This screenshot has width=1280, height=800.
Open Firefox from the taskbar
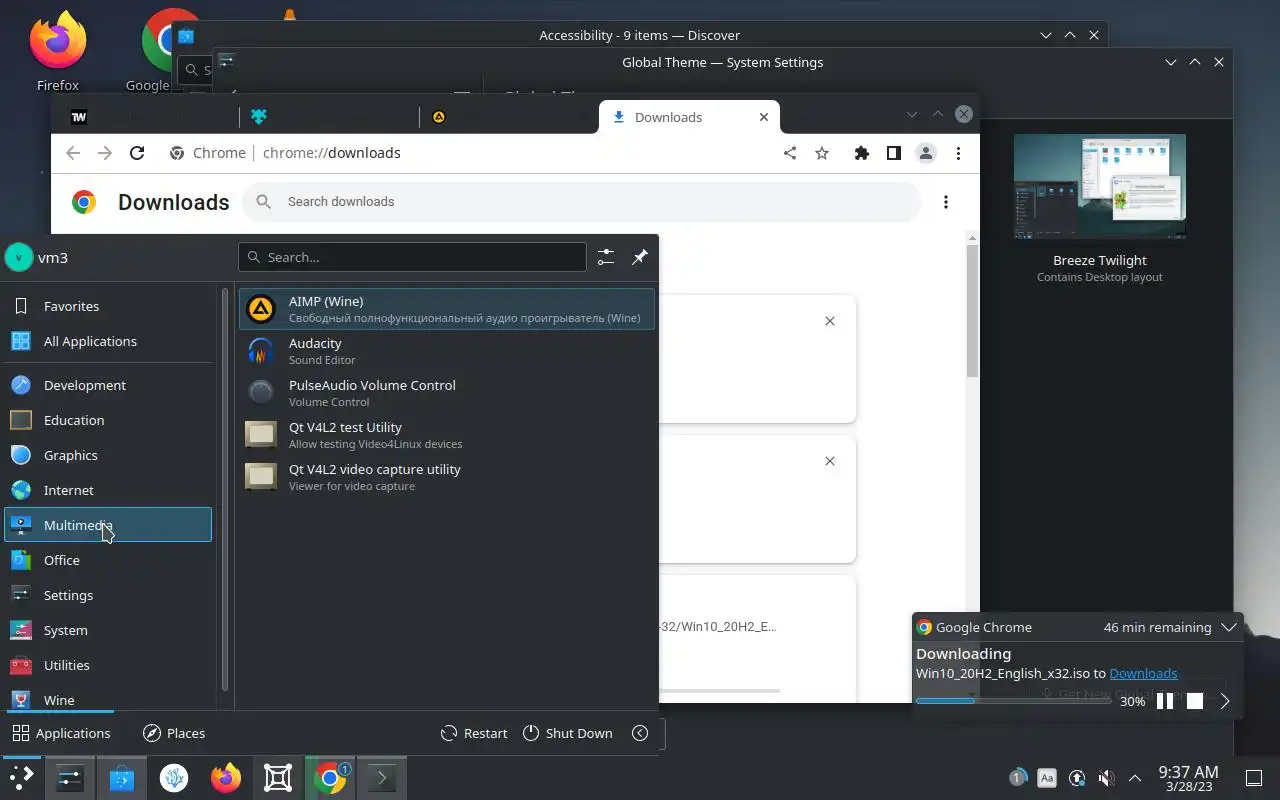click(x=226, y=777)
